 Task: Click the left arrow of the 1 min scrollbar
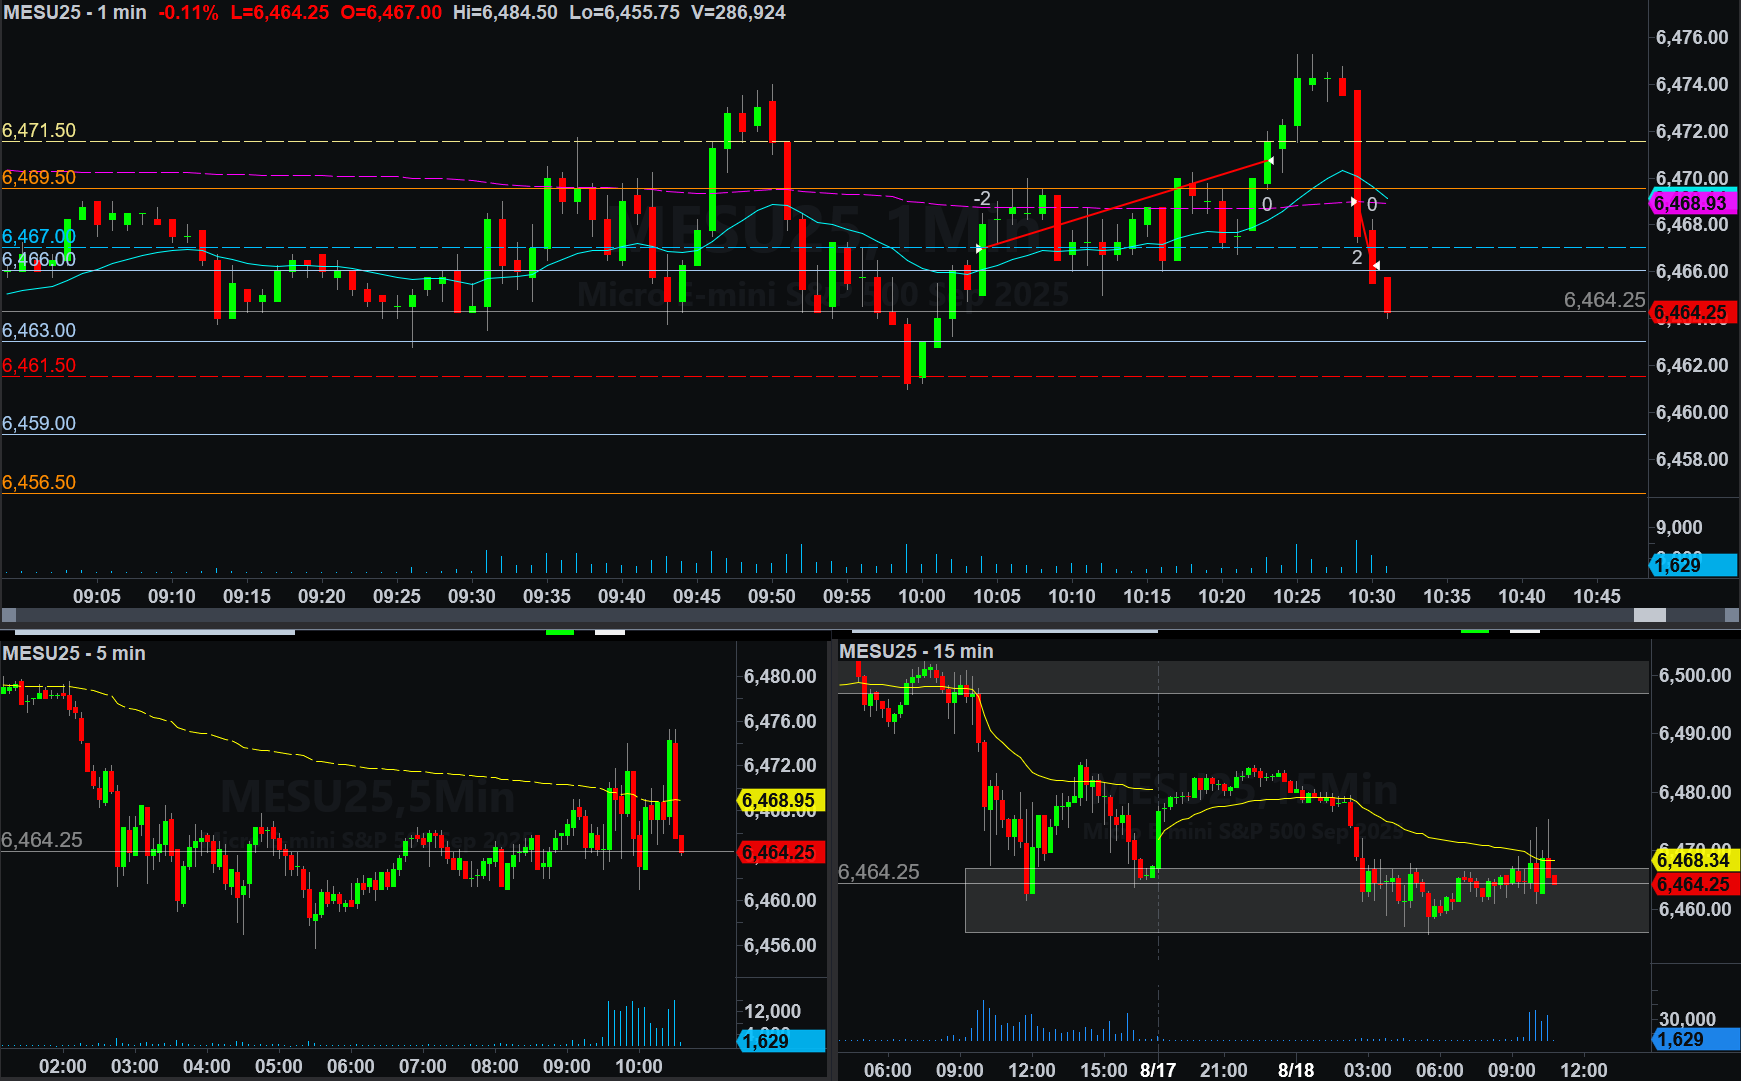point(9,615)
